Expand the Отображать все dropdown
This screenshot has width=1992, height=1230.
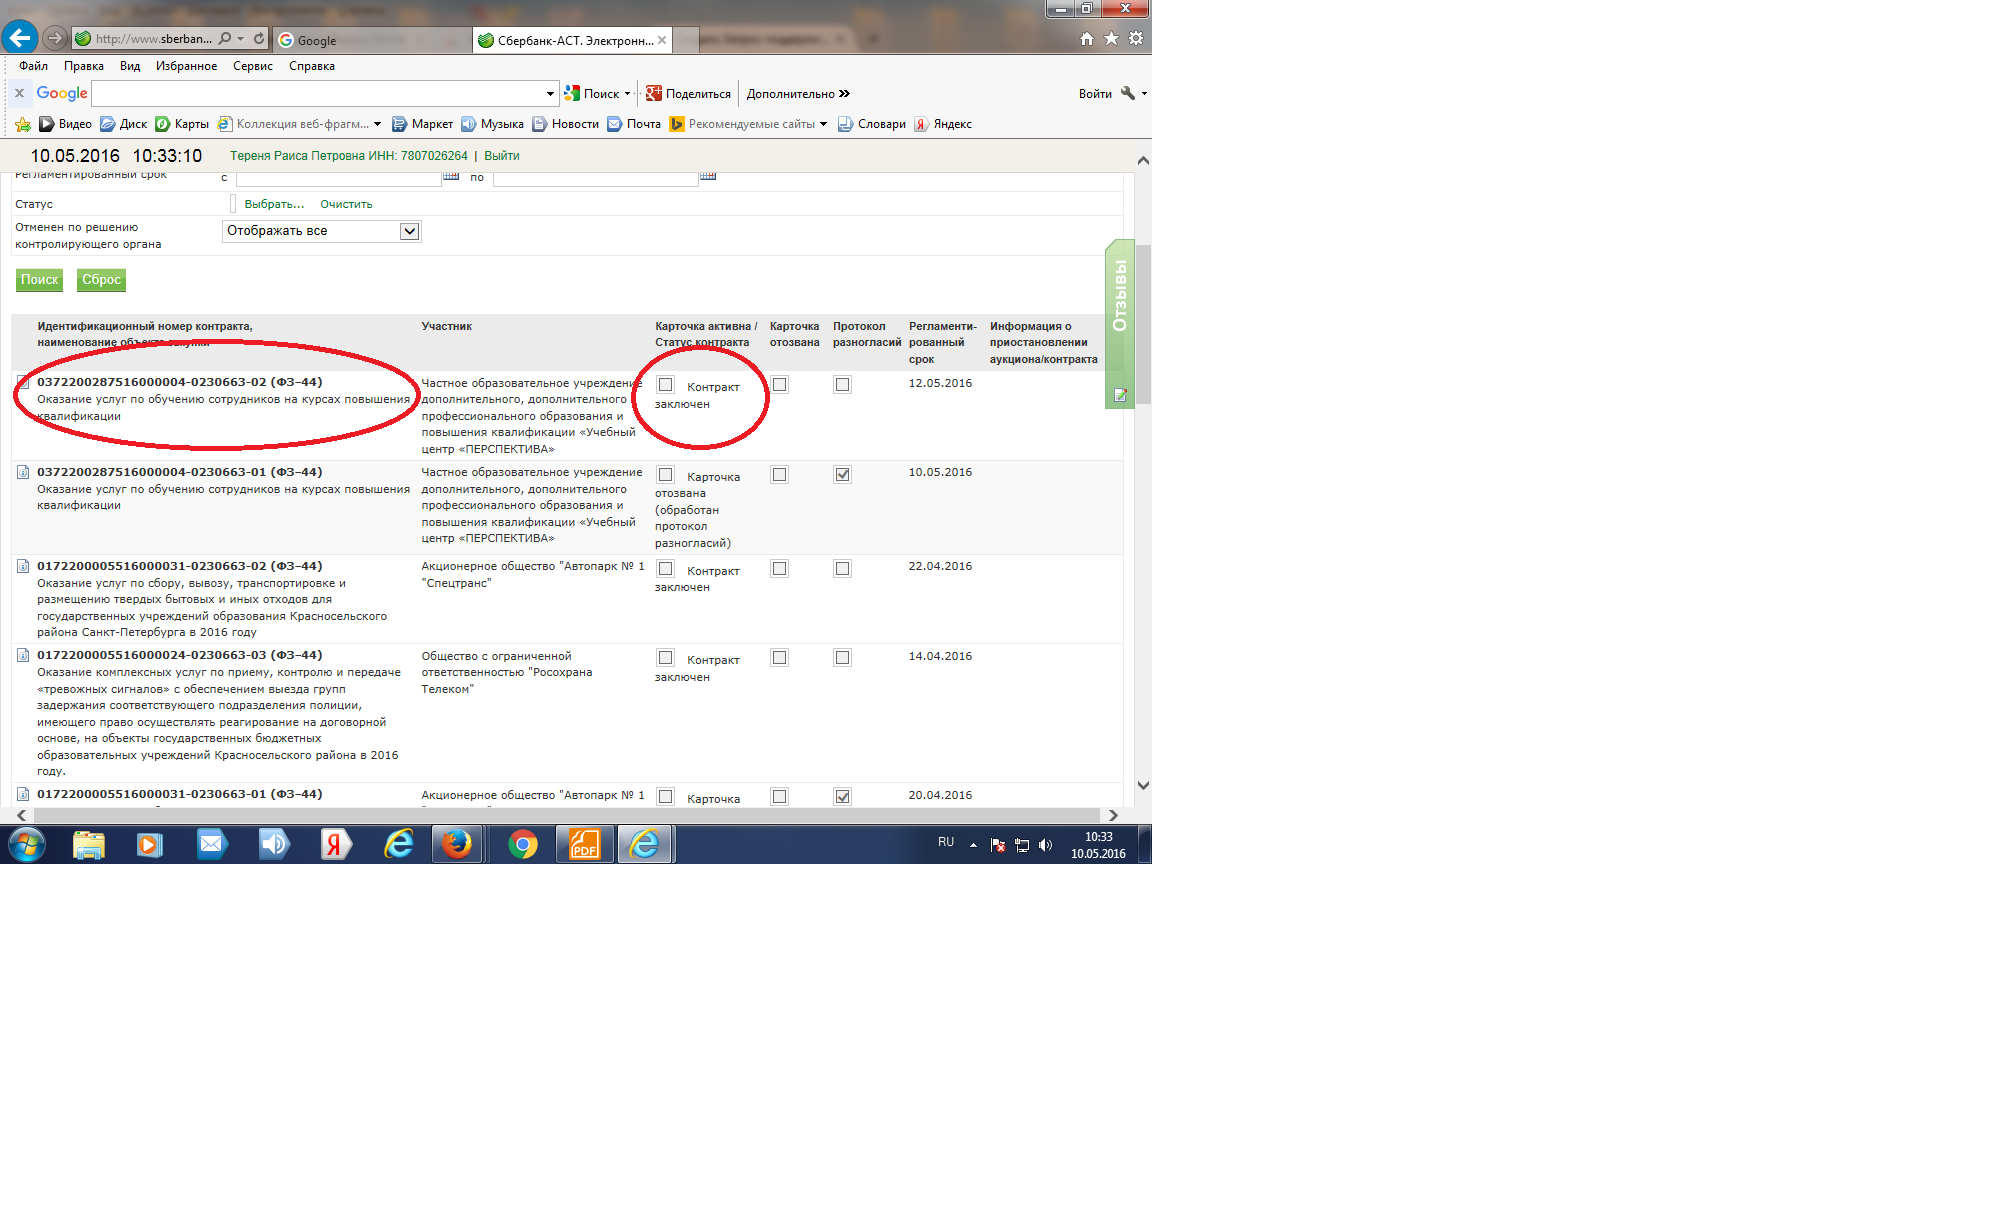(x=409, y=231)
